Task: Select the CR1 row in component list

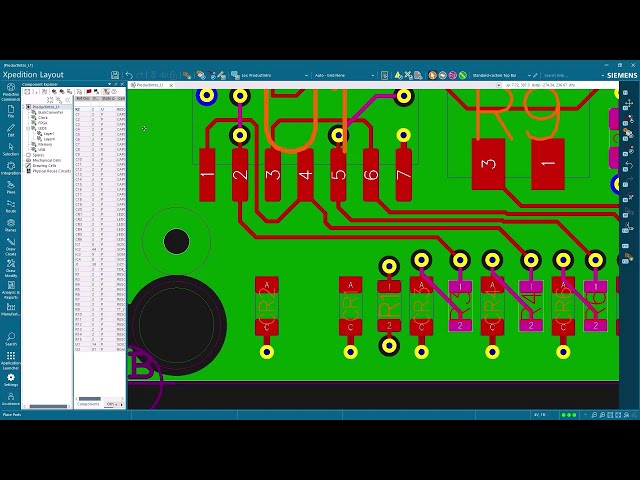Action: tap(100, 214)
